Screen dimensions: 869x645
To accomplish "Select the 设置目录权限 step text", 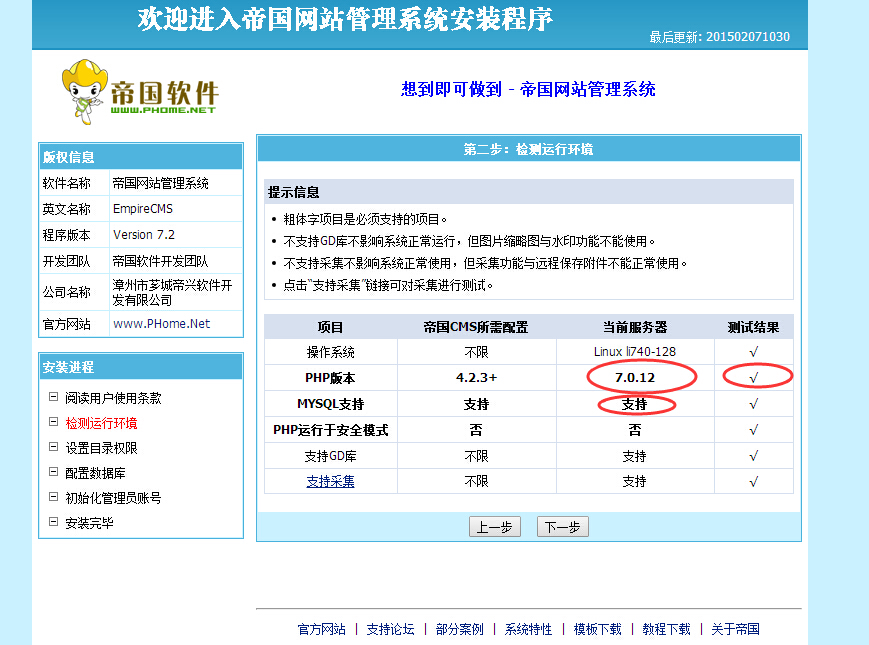I will pyautogui.click(x=101, y=448).
